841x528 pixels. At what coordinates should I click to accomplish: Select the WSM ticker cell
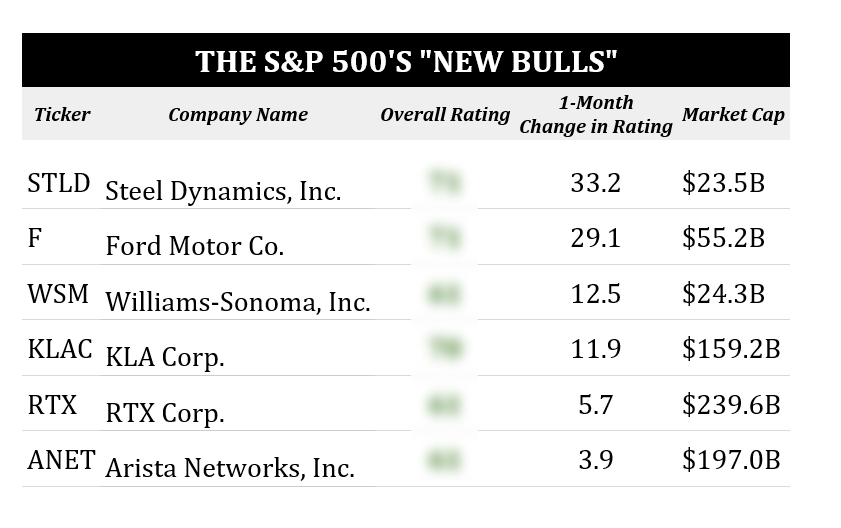(x=59, y=295)
